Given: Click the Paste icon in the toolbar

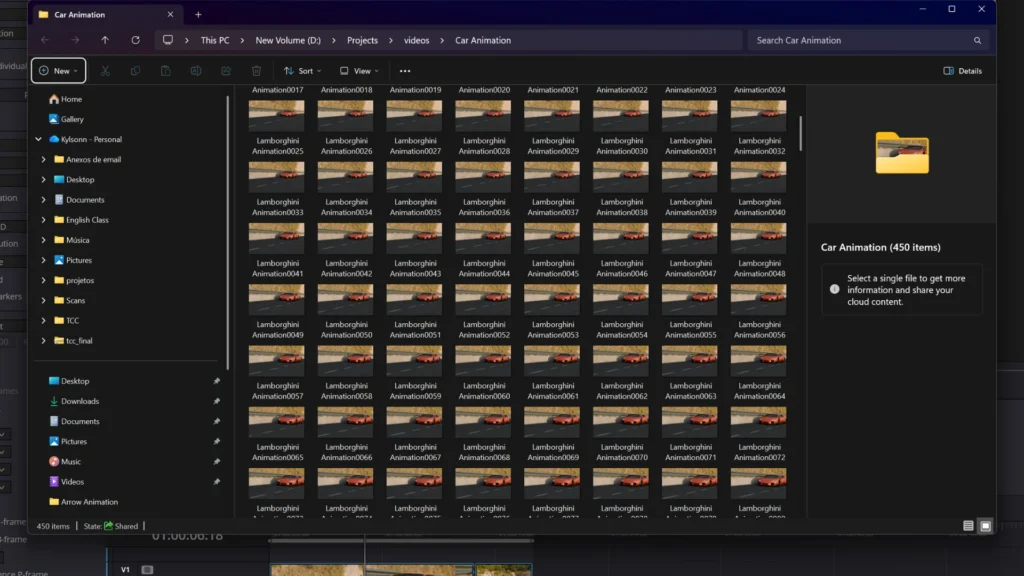Looking at the screenshot, I should [166, 71].
